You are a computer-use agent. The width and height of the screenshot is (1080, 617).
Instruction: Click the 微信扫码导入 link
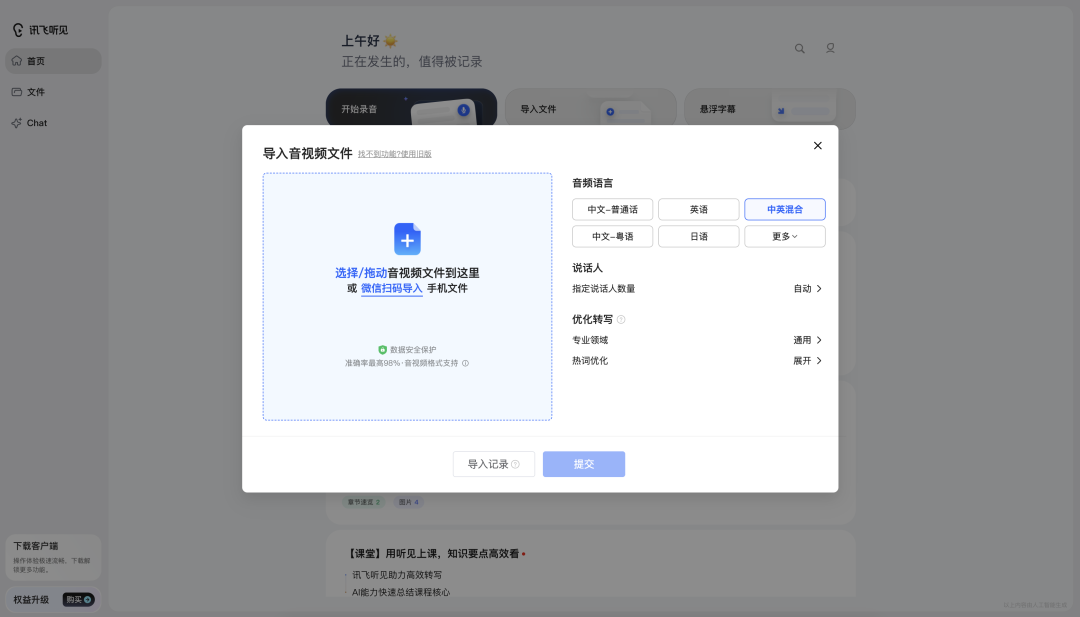tap(391, 289)
